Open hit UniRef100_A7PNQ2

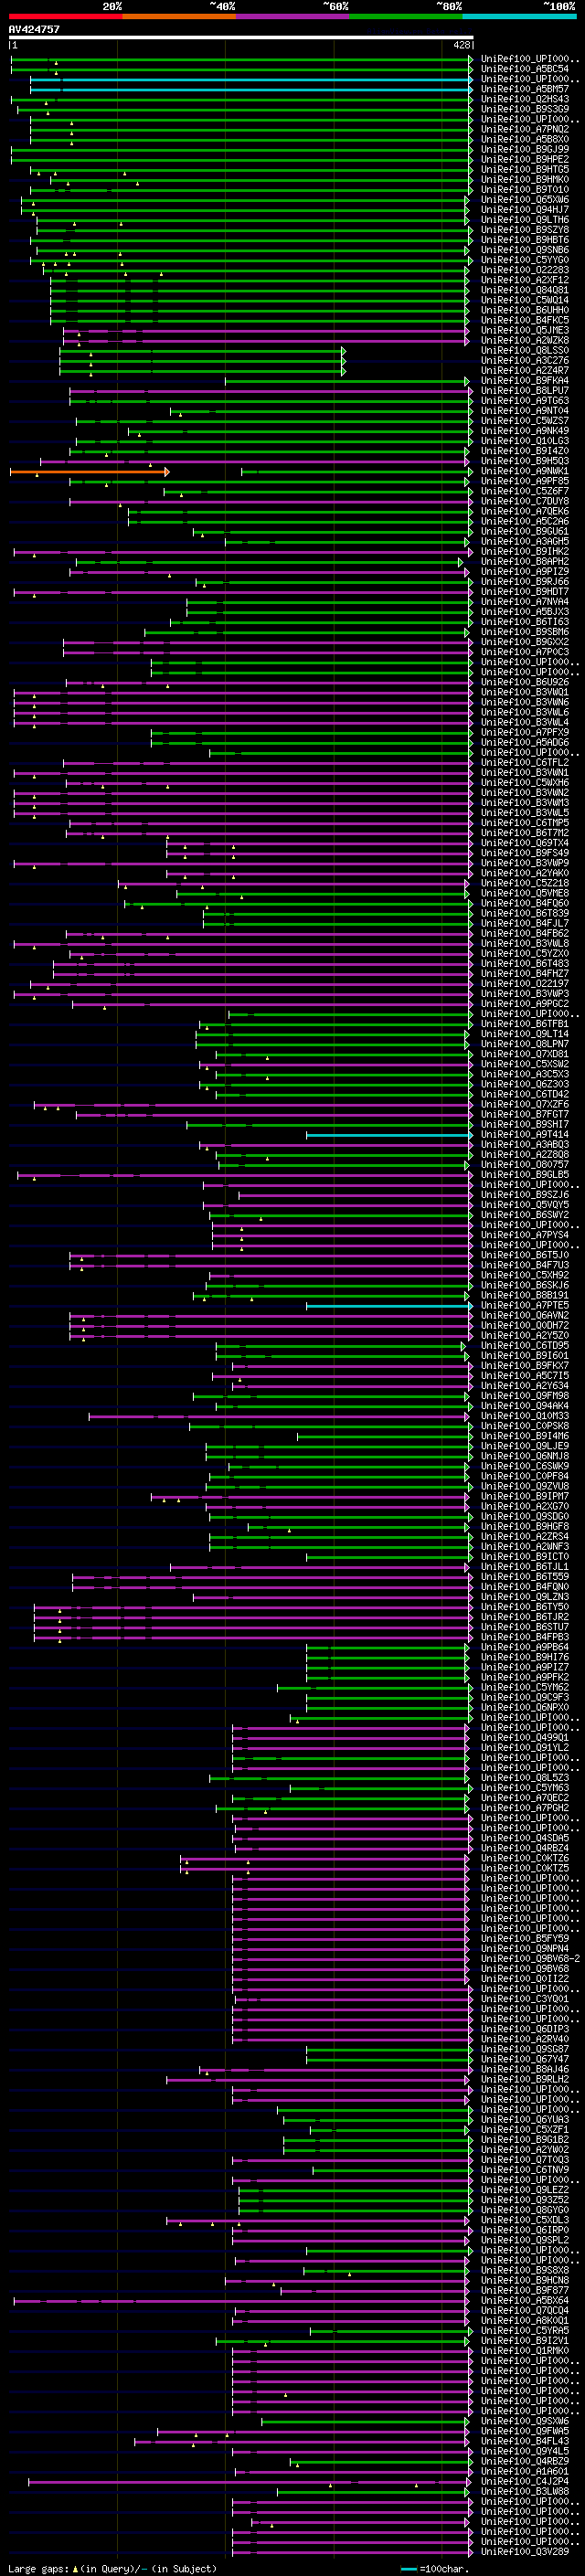tap(525, 129)
